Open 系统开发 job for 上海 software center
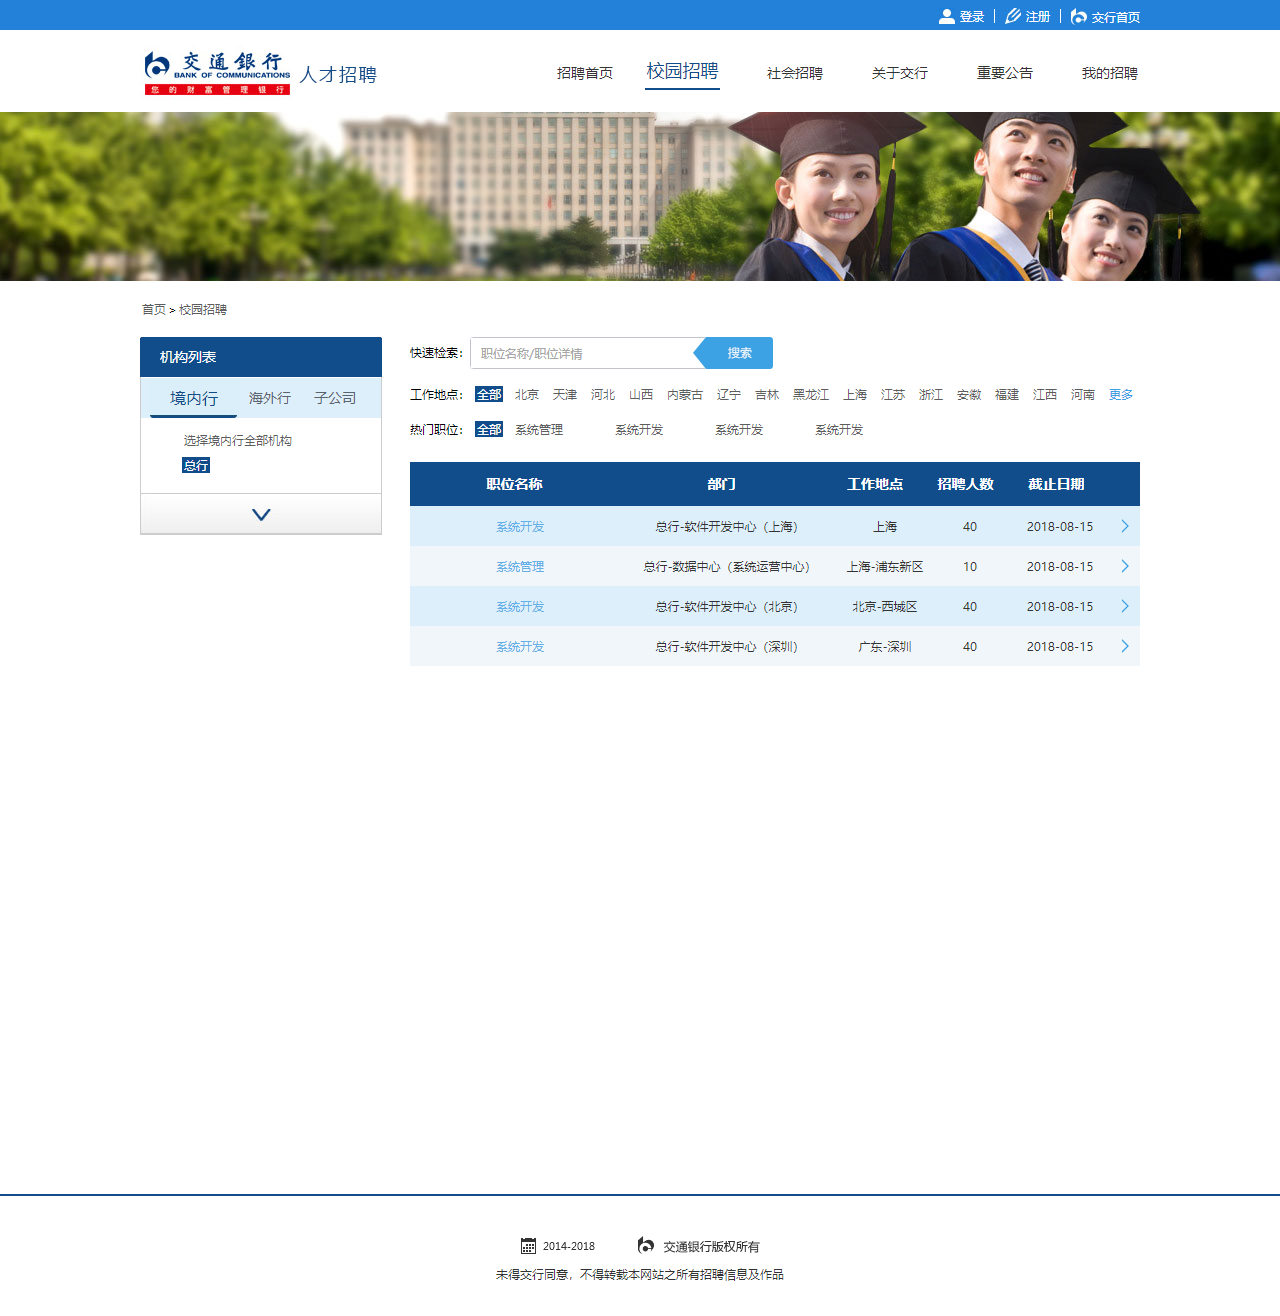 click(x=520, y=527)
